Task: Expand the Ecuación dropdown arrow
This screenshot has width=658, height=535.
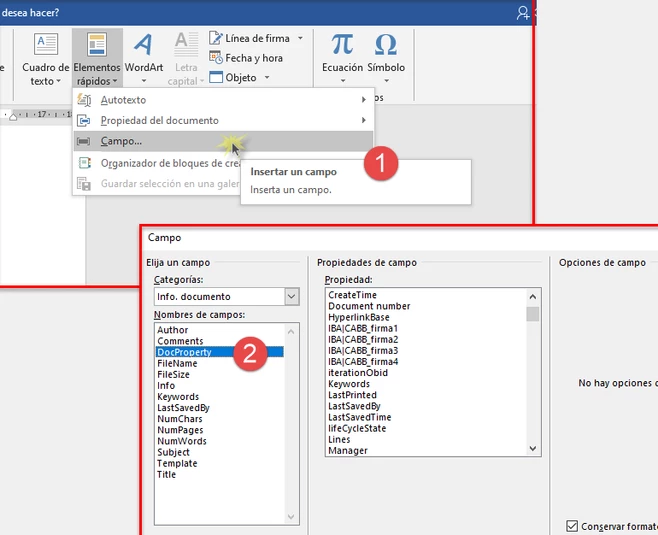Action: 342,81
